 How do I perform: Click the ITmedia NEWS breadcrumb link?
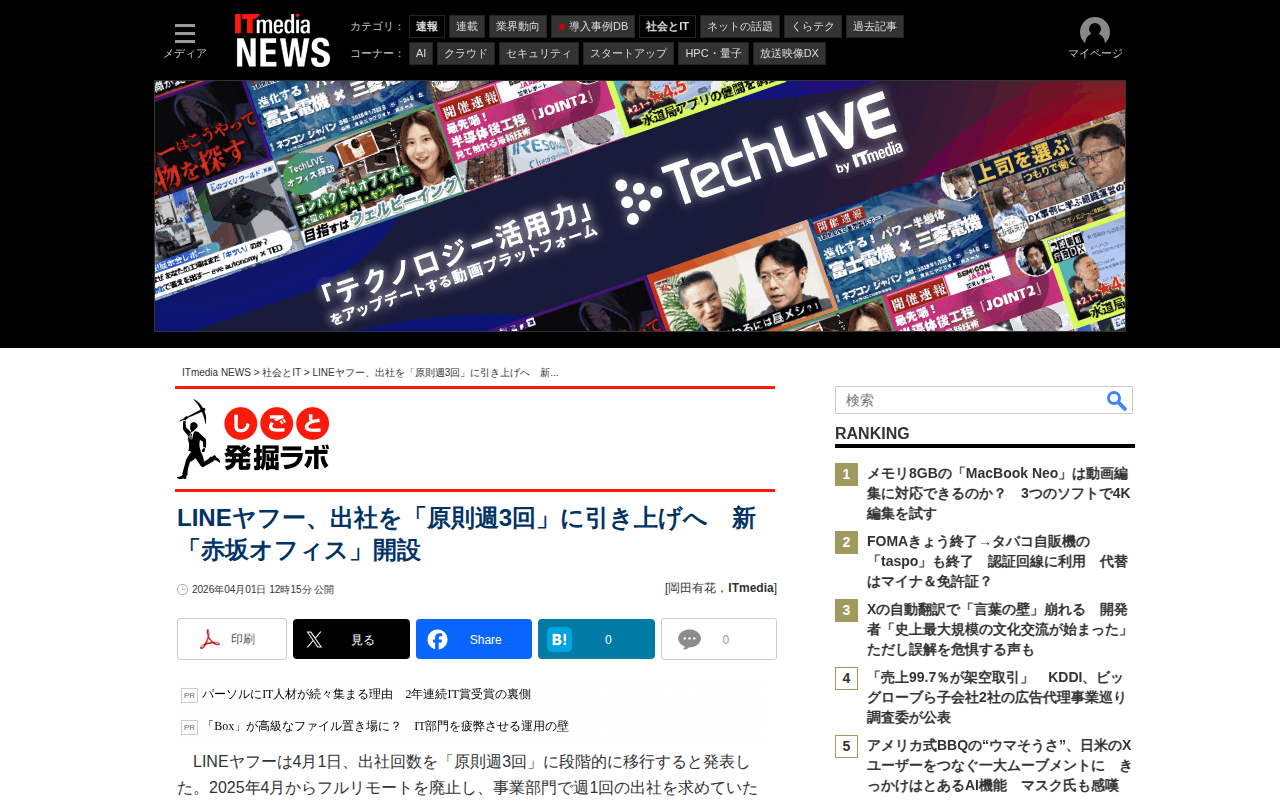(x=216, y=373)
